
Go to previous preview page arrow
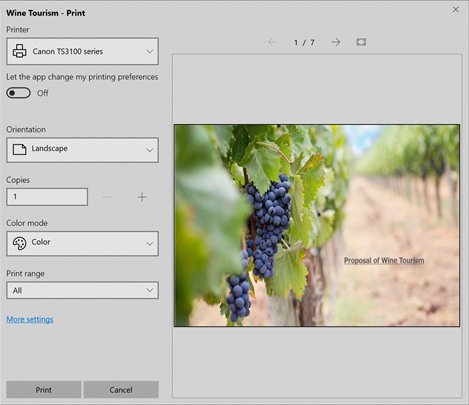[273, 42]
